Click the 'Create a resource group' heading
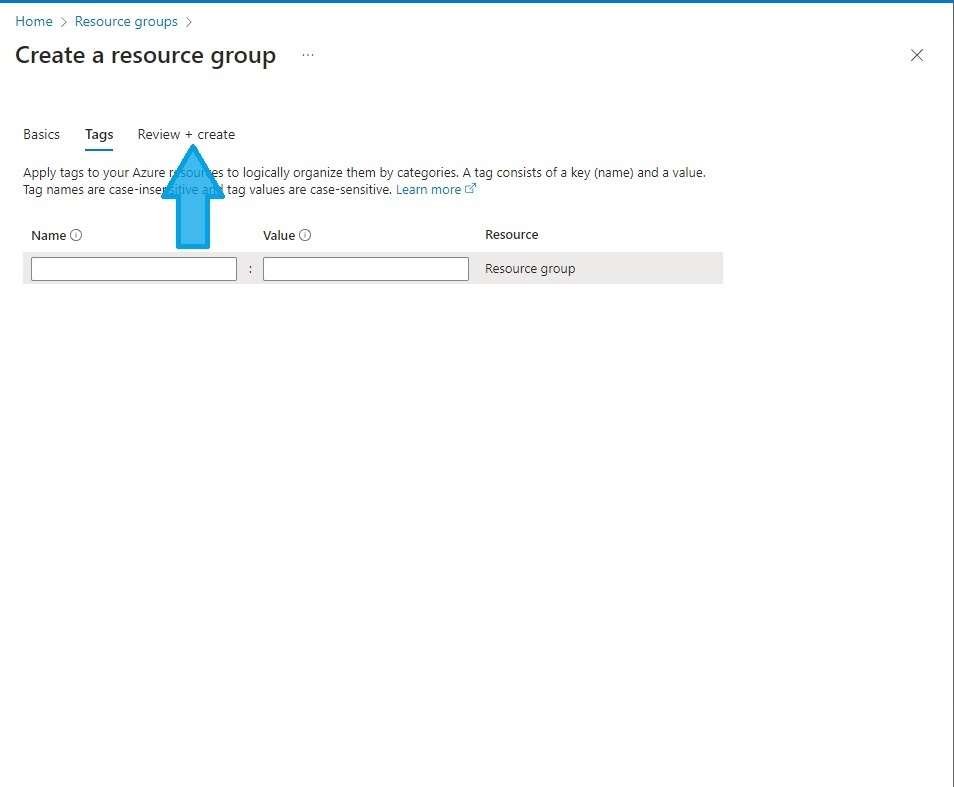The width and height of the screenshot is (954, 787). tap(145, 55)
